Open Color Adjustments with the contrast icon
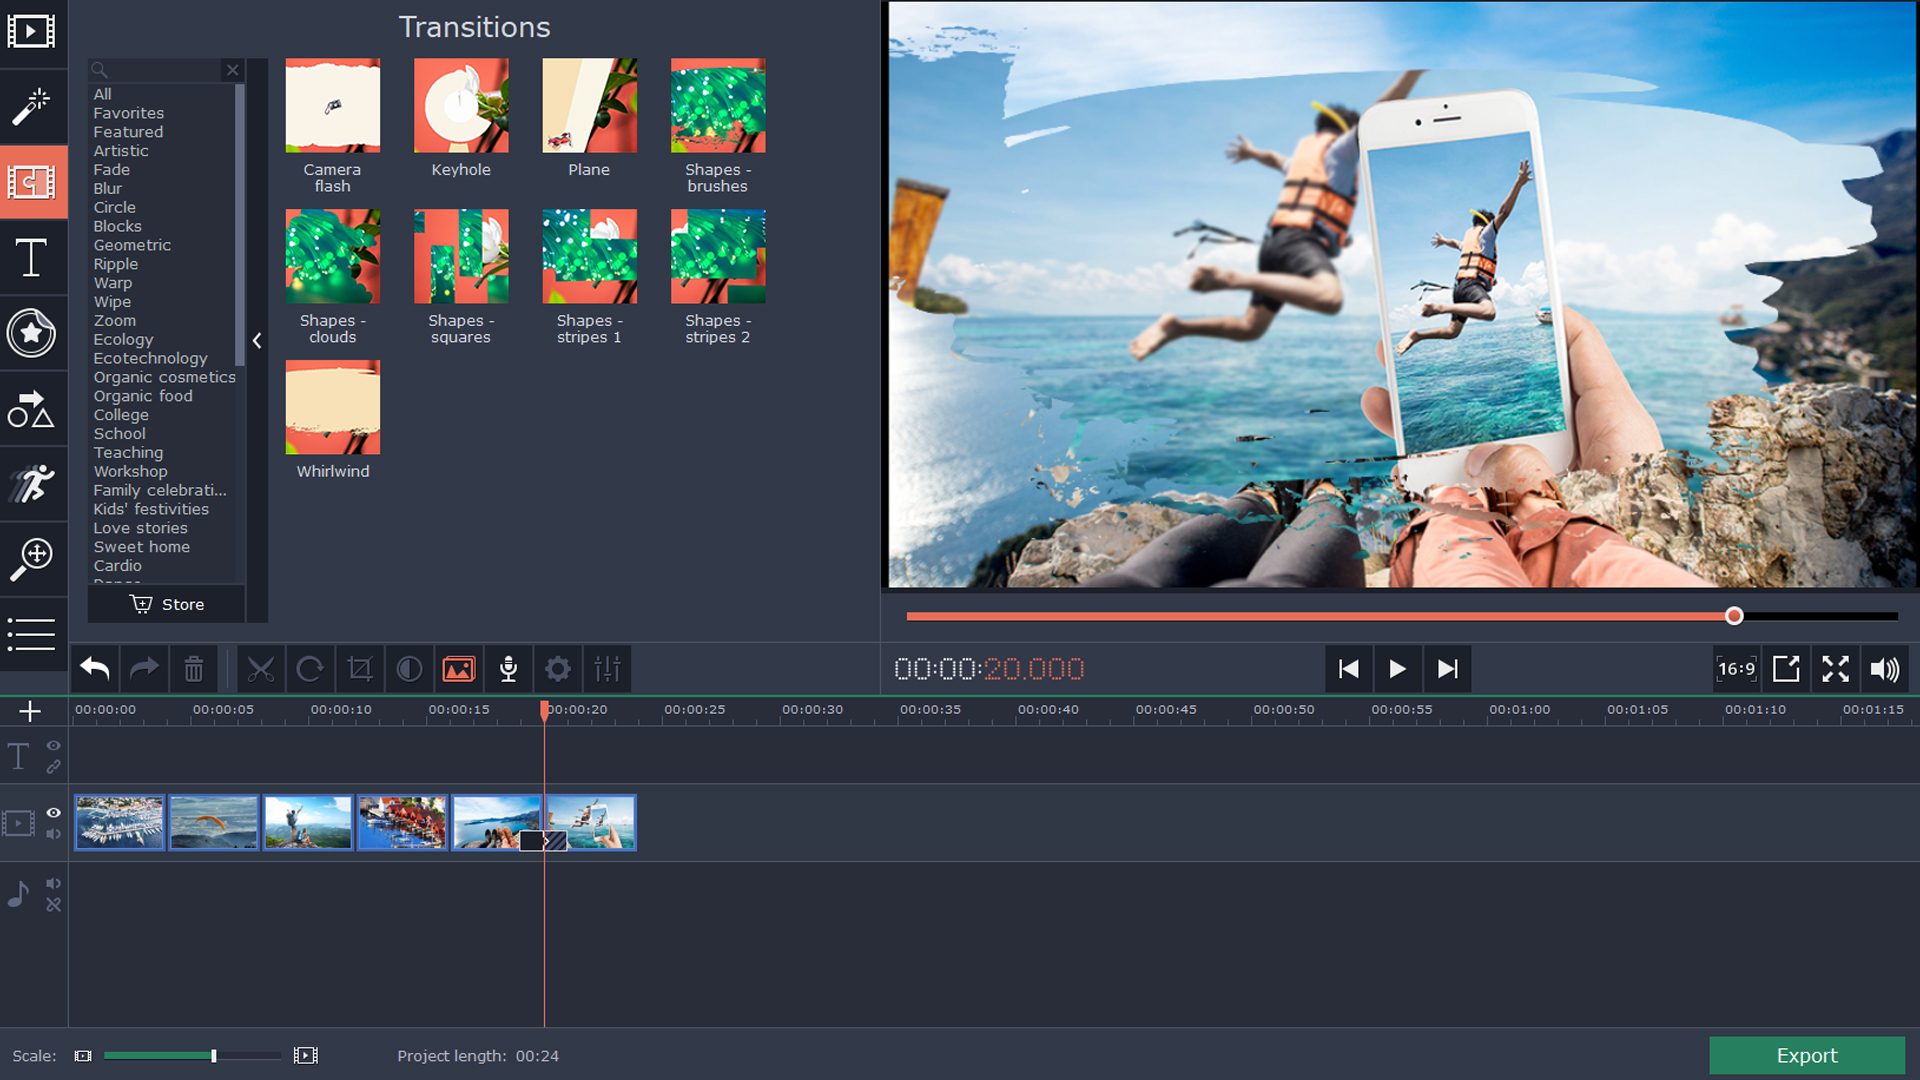1920x1080 pixels. point(409,669)
